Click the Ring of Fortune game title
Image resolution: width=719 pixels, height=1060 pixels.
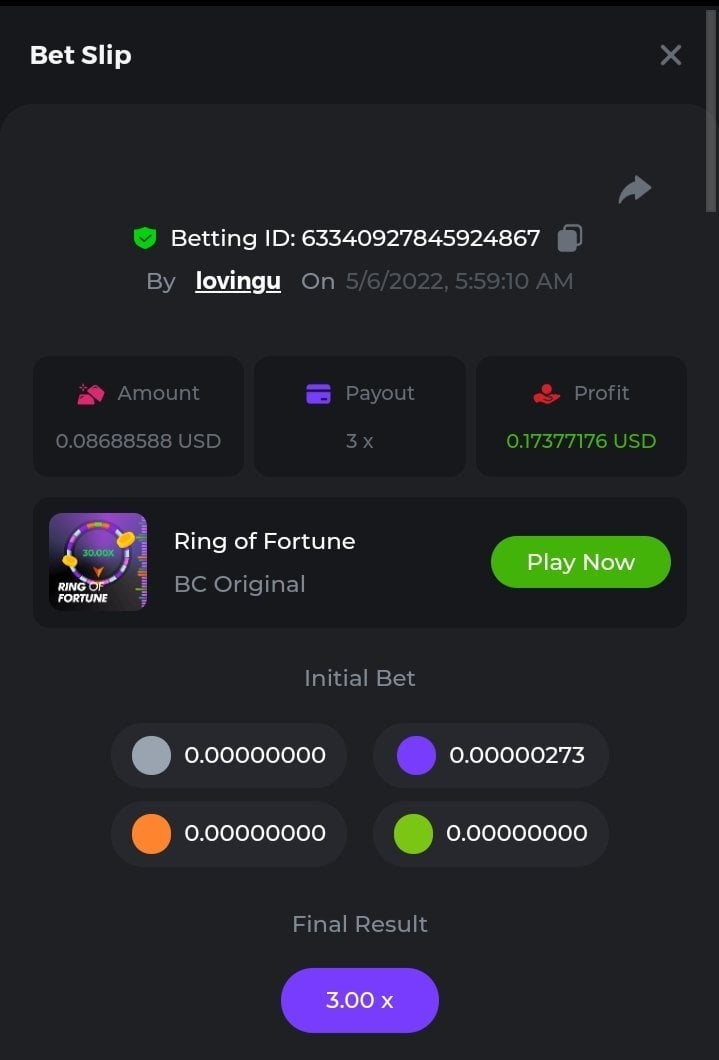264,541
